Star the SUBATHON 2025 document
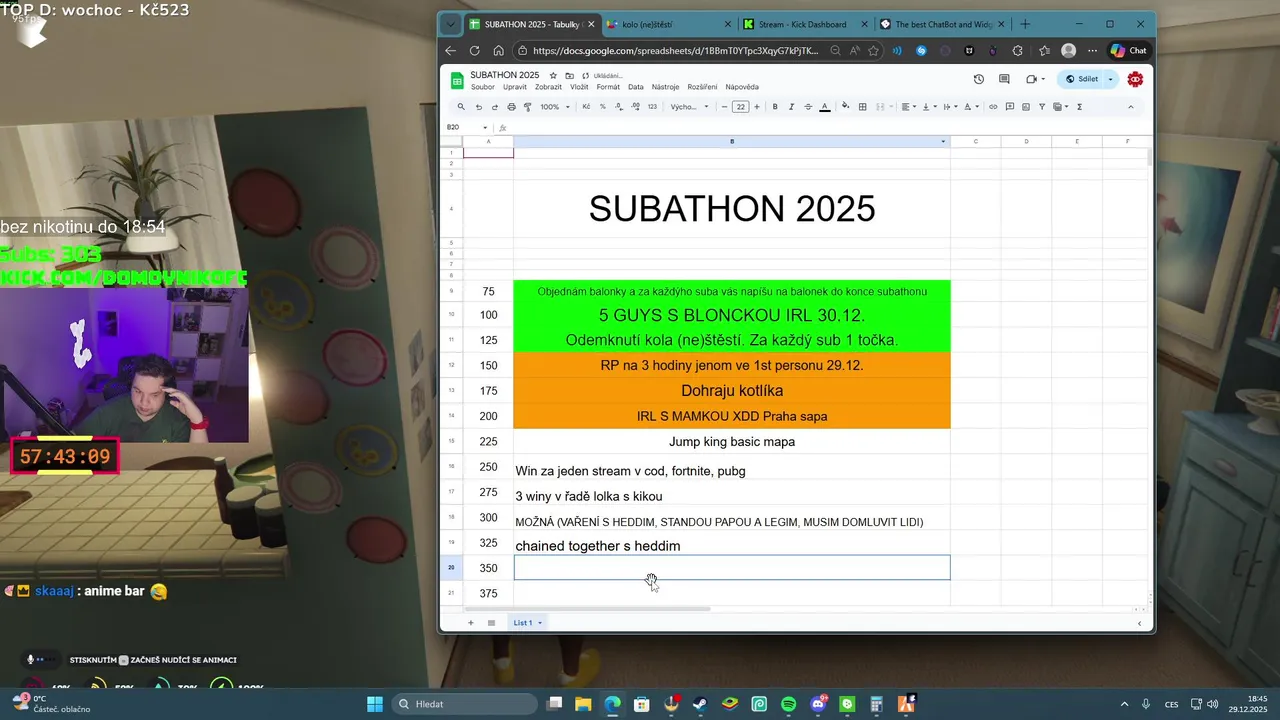Screen dimensions: 1280x720 [x=553, y=75]
